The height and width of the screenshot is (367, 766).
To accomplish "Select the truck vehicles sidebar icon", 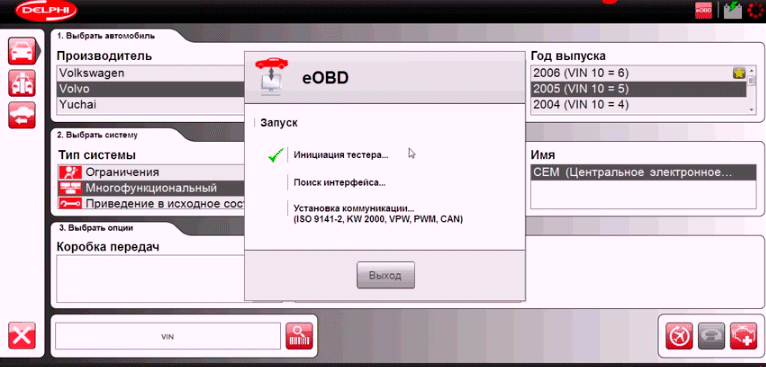I will pyautogui.click(x=22, y=83).
